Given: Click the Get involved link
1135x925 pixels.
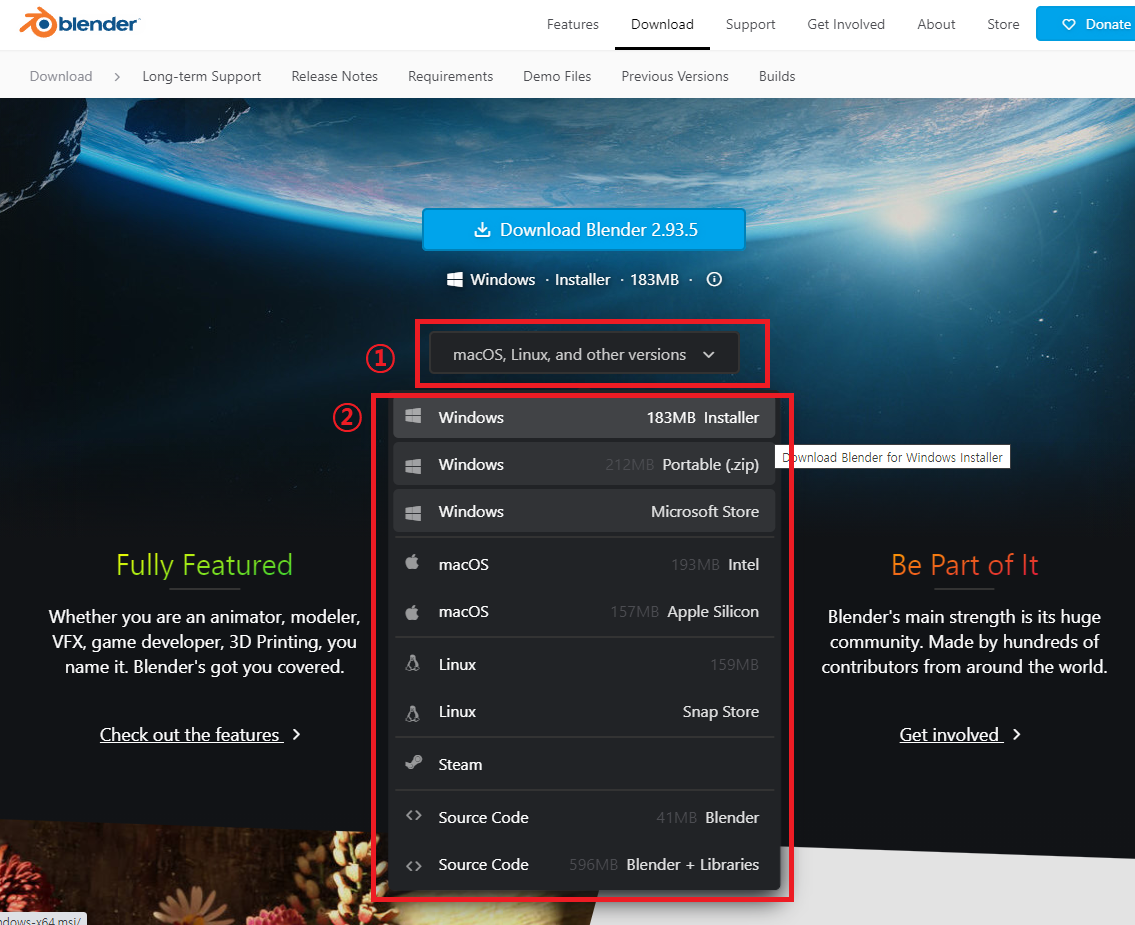Looking at the screenshot, I should [x=950, y=735].
